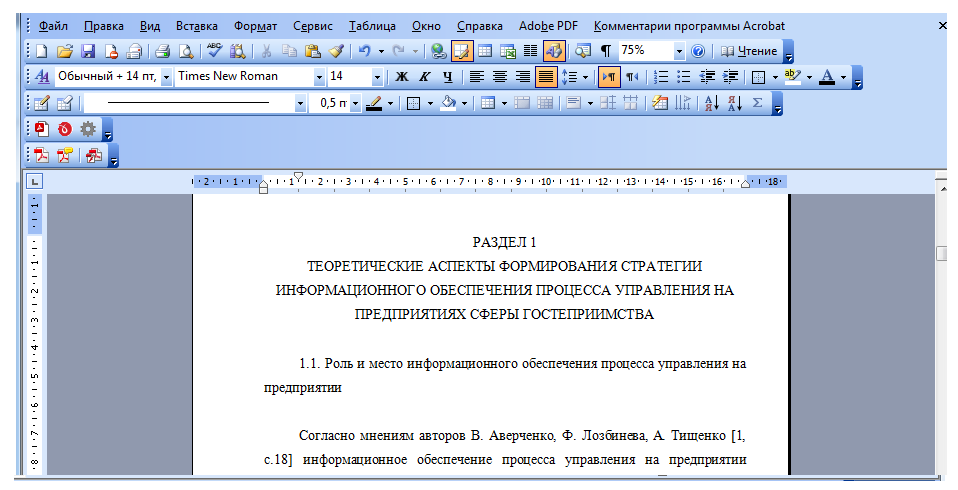Select the Format Painter brush
958x490 pixels.
tap(336, 51)
